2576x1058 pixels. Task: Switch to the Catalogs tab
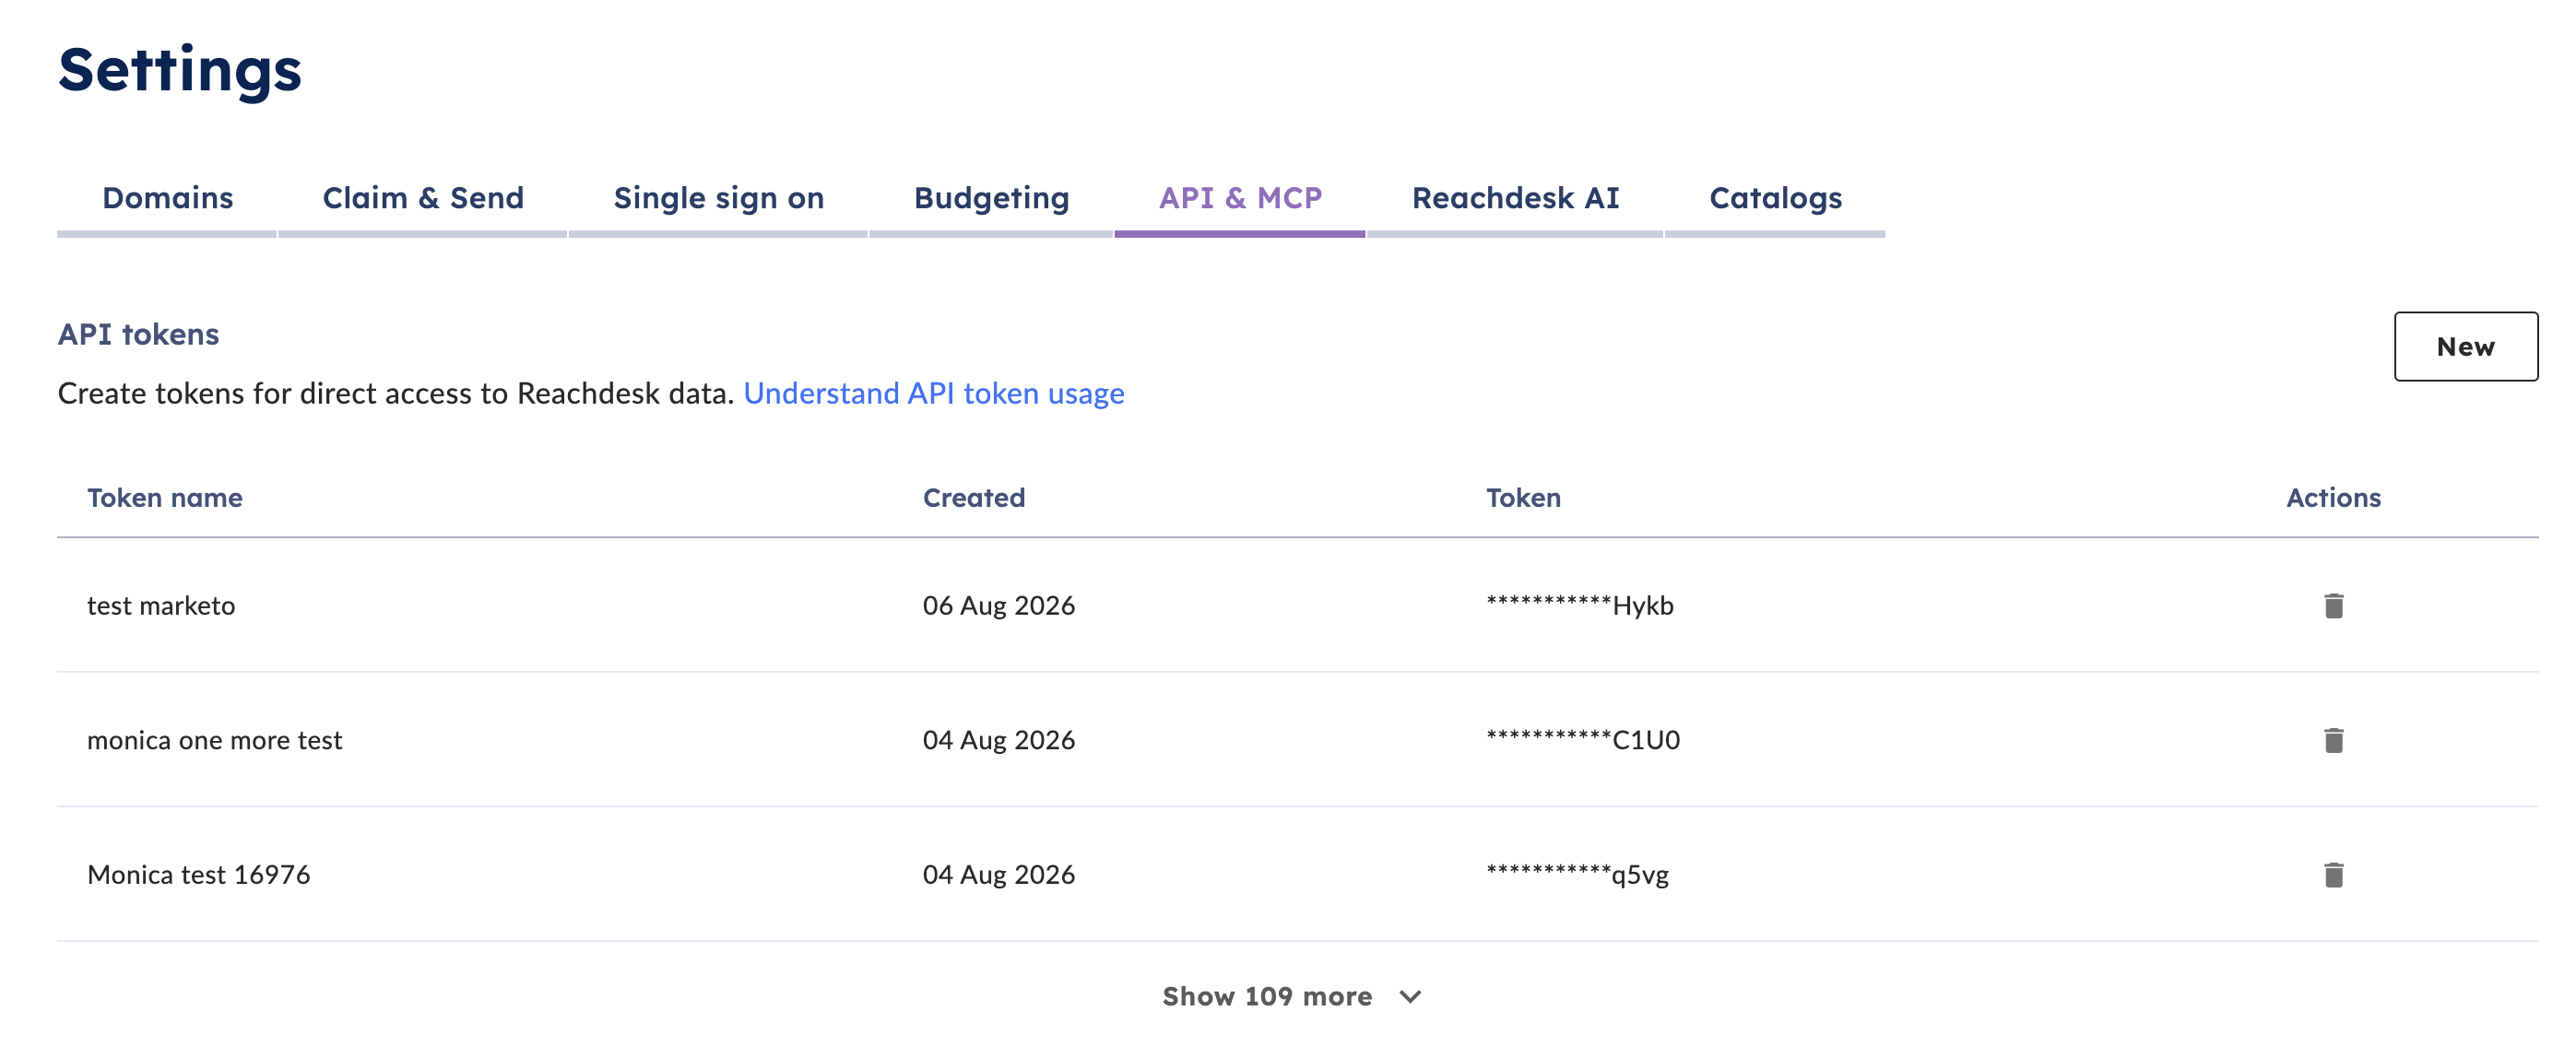click(x=1775, y=198)
